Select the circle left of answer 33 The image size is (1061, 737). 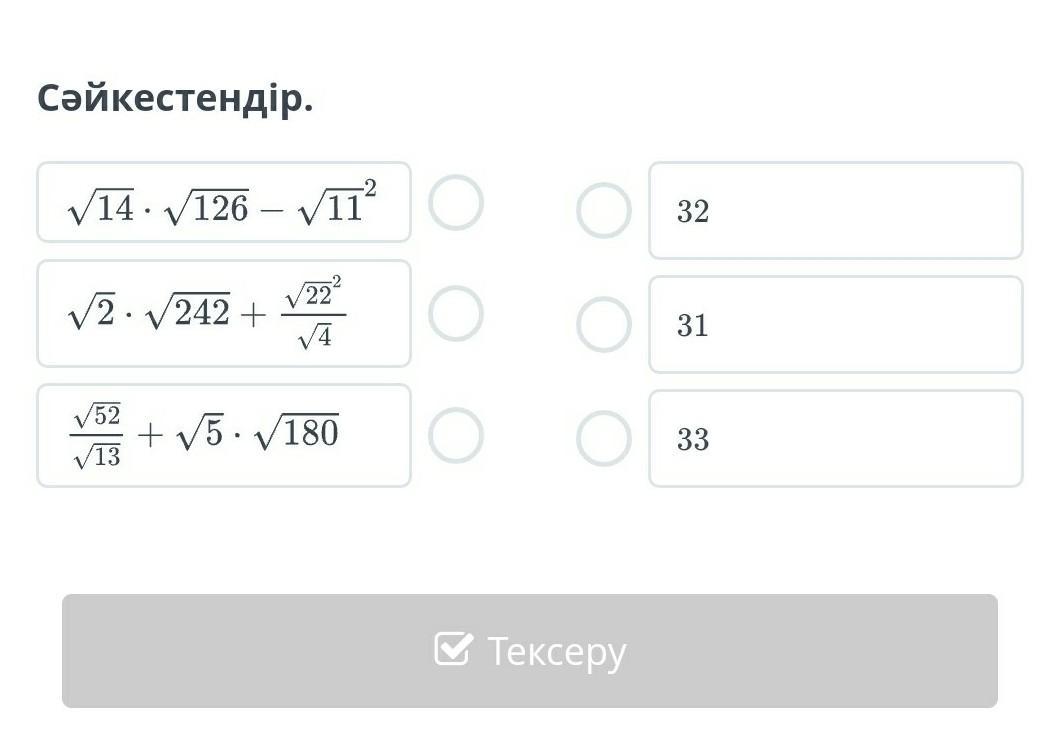tap(604, 438)
